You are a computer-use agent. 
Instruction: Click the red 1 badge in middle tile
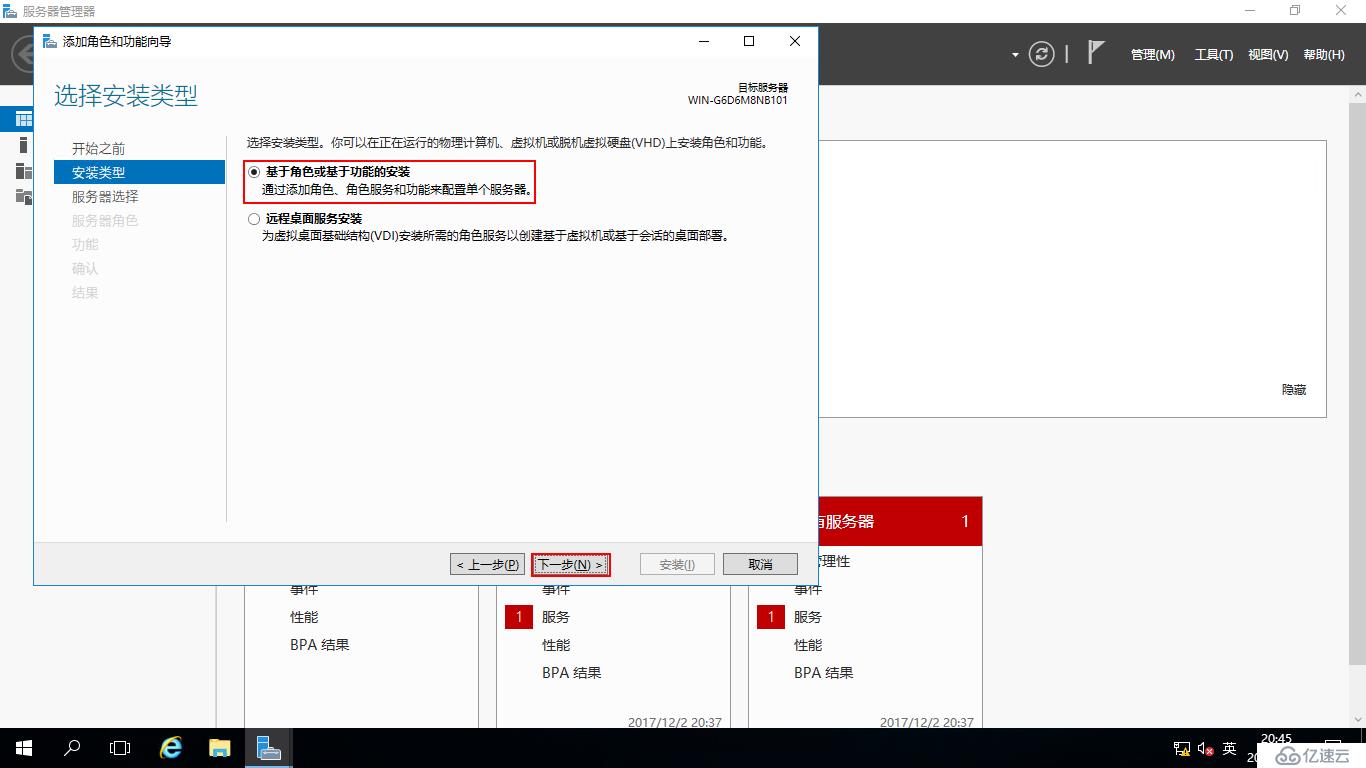(x=519, y=617)
